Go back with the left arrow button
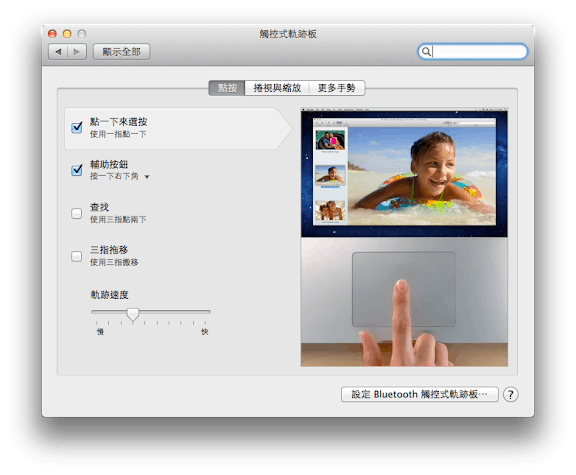 [58, 52]
